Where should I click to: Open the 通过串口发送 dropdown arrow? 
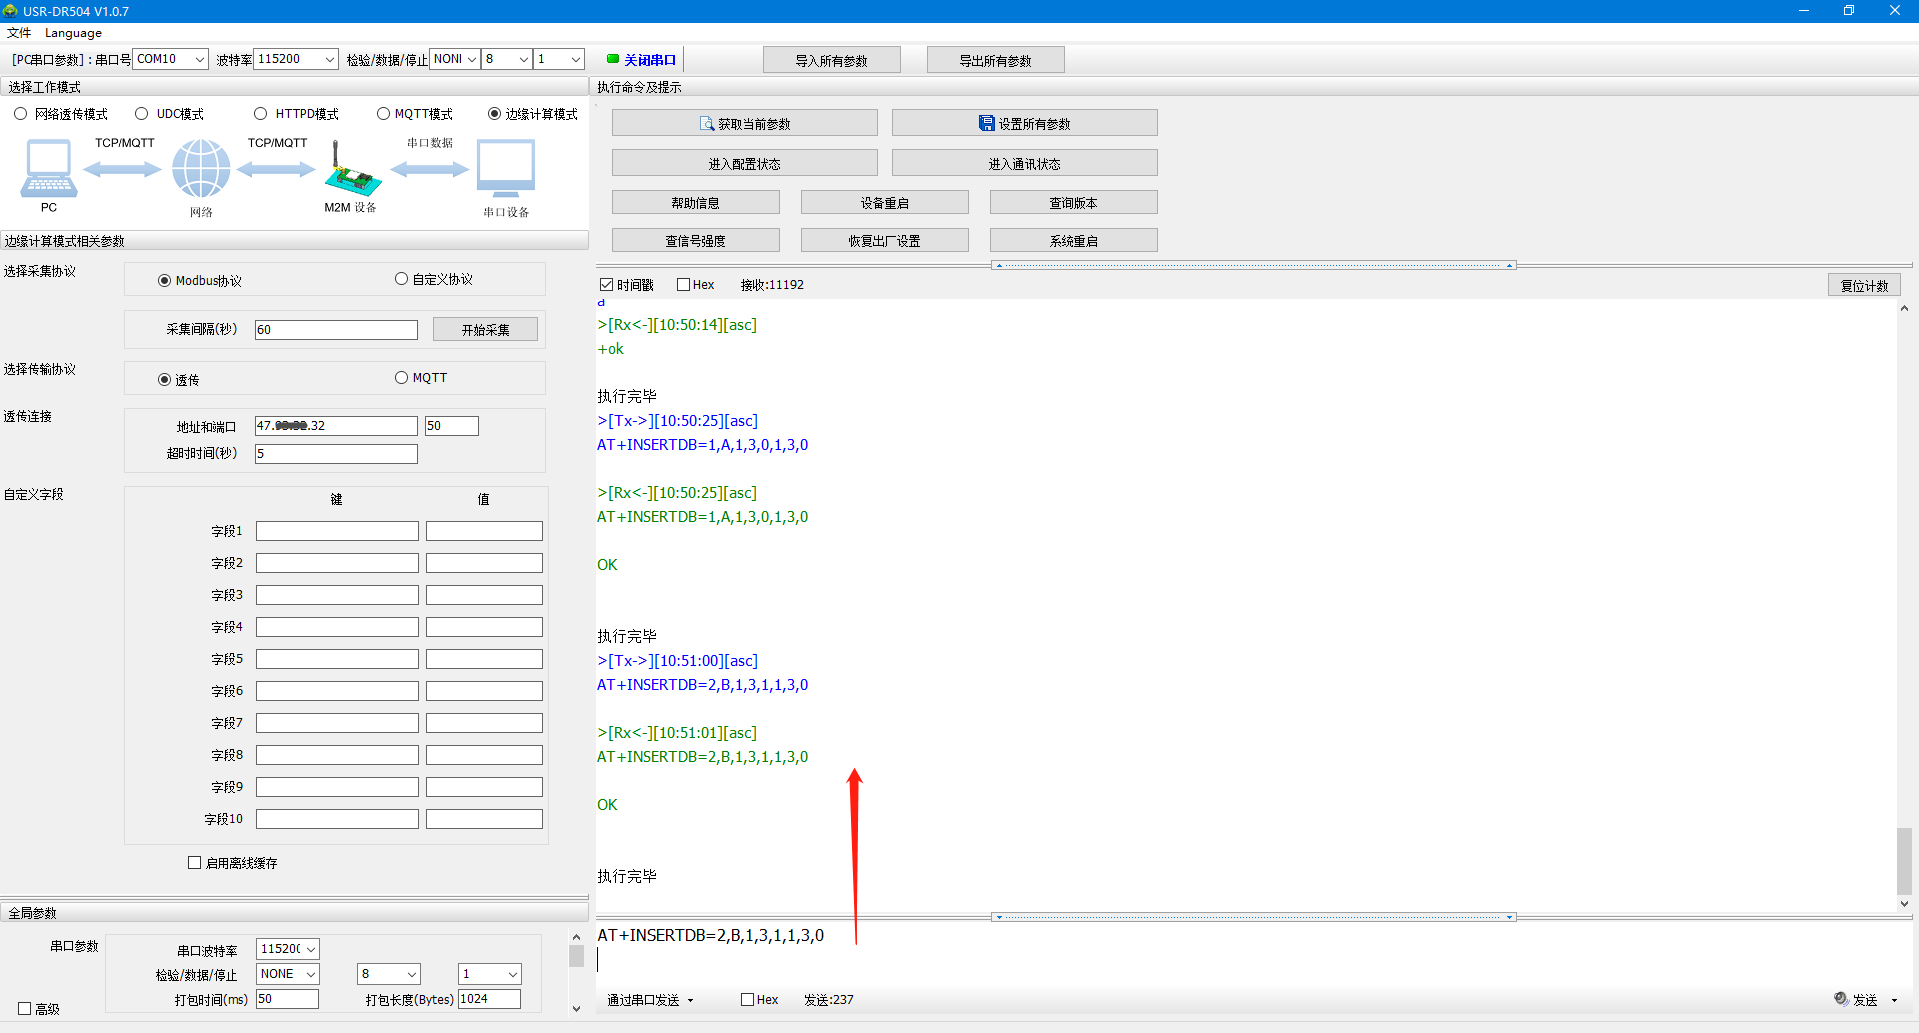[690, 1000]
